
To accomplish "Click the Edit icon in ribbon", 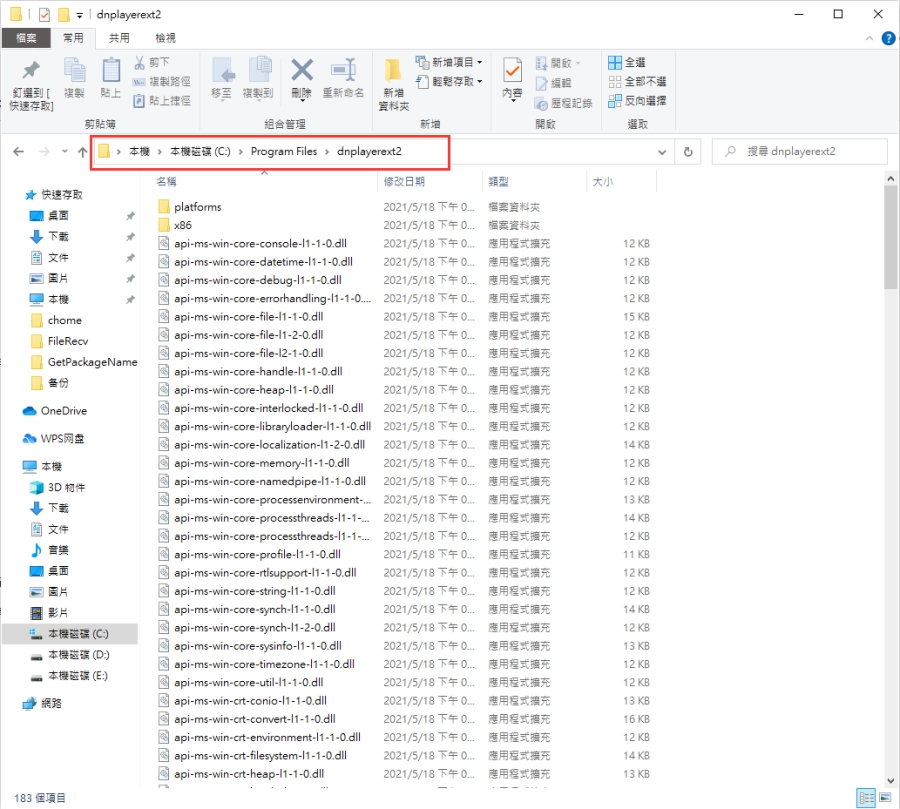I will pyautogui.click(x=542, y=83).
